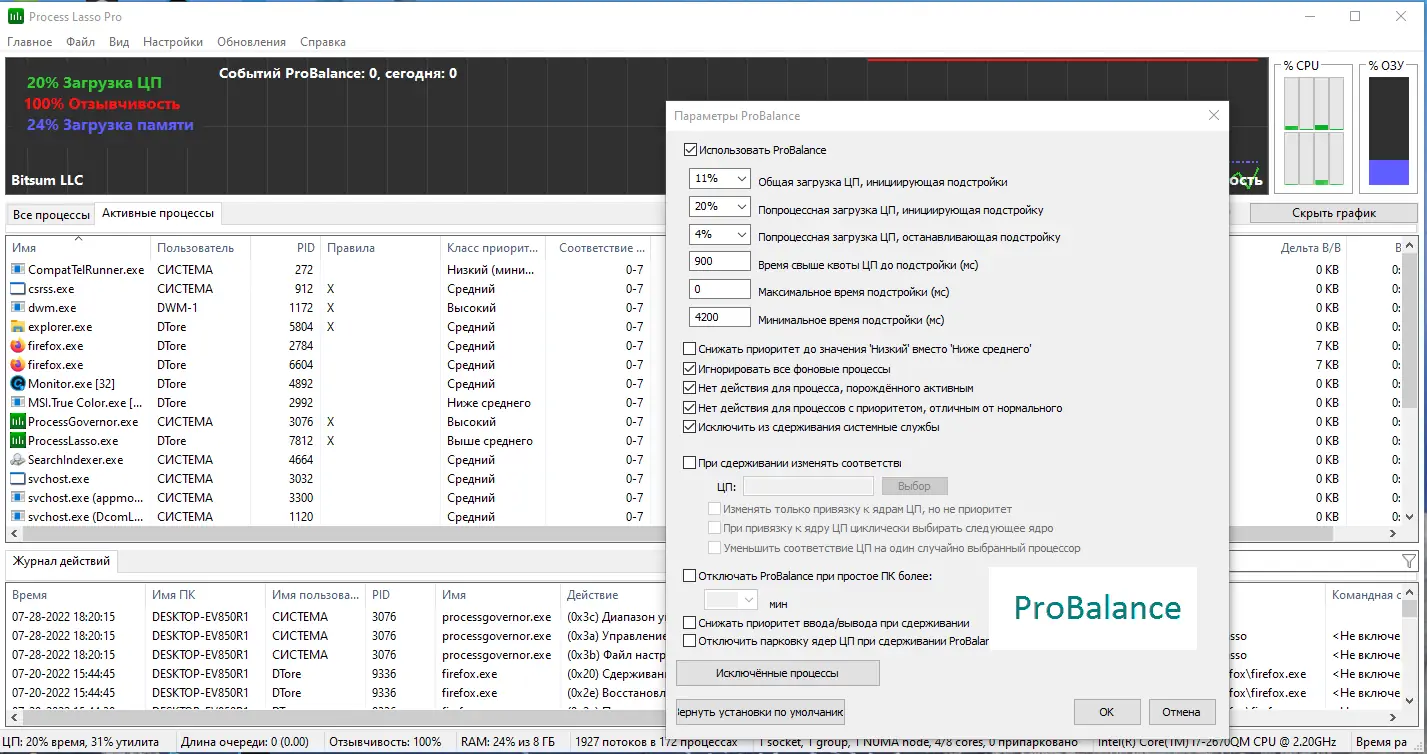Toggle no action for process spawned by active
This screenshot has width=1427, height=754.
tap(690, 388)
